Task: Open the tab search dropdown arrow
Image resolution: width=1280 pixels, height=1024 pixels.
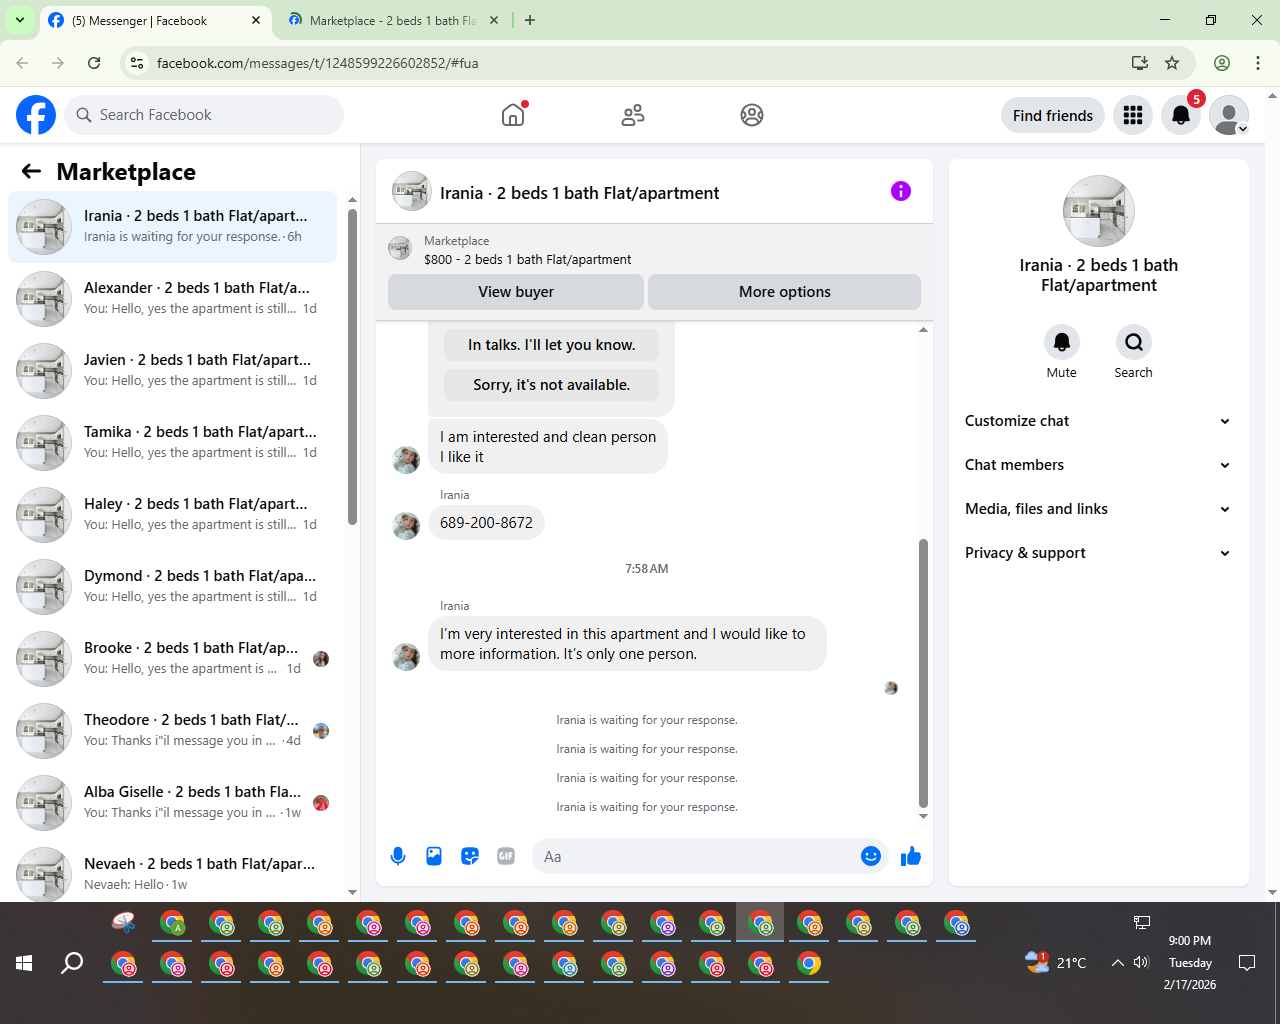Action: tap(20, 20)
